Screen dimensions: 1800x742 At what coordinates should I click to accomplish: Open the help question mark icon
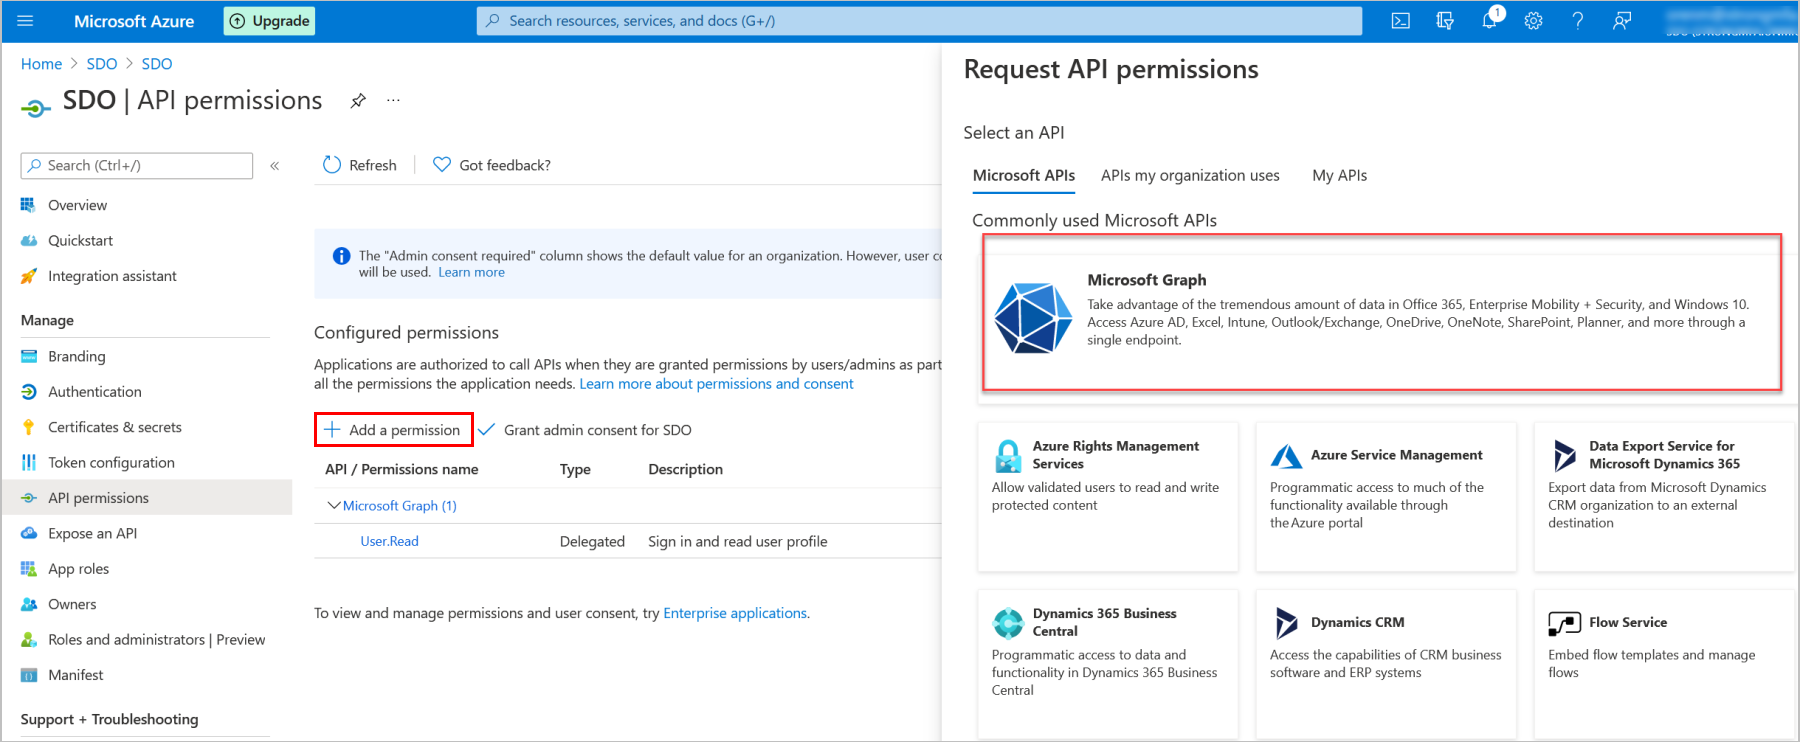pyautogui.click(x=1577, y=21)
